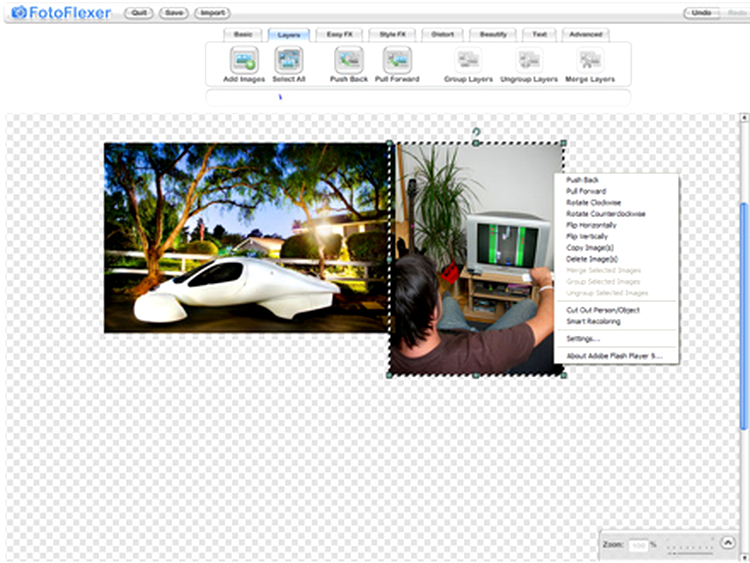
Task: Click top-right resize handle of selected photo
Action: pyautogui.click(x=563, y=143)
